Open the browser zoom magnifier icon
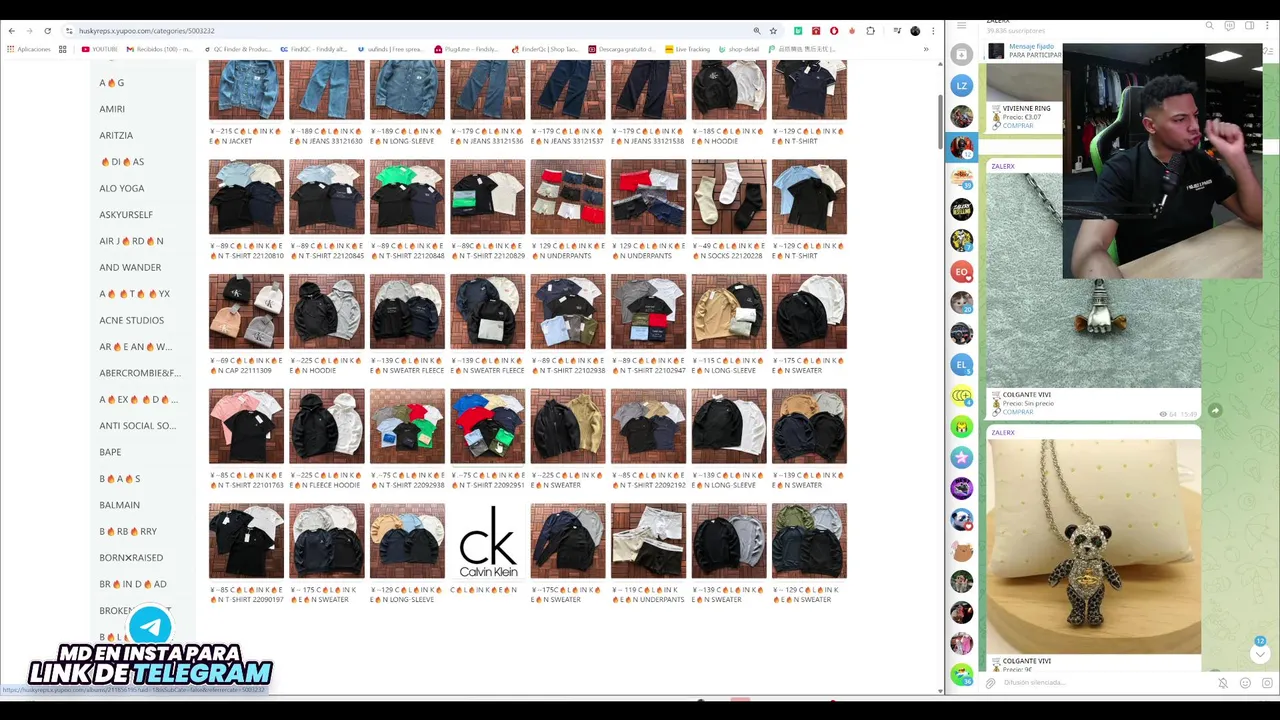The height and width of the screenshot is (720, 1280). 757,31
